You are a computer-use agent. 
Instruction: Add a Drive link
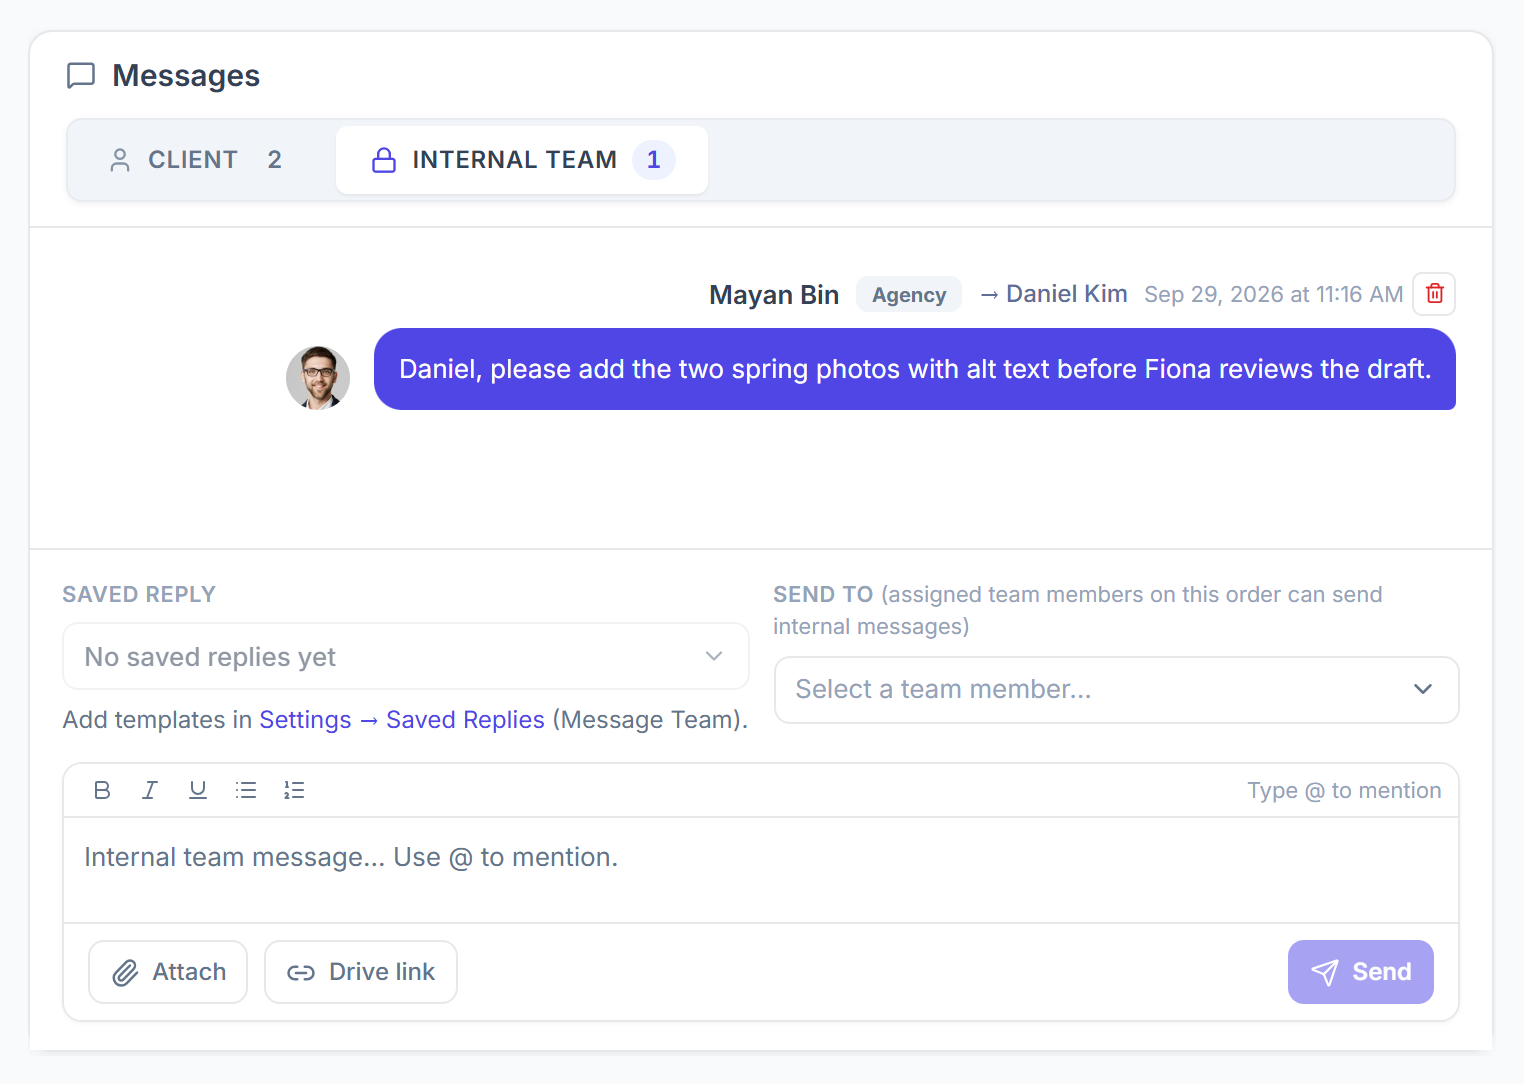361,972
